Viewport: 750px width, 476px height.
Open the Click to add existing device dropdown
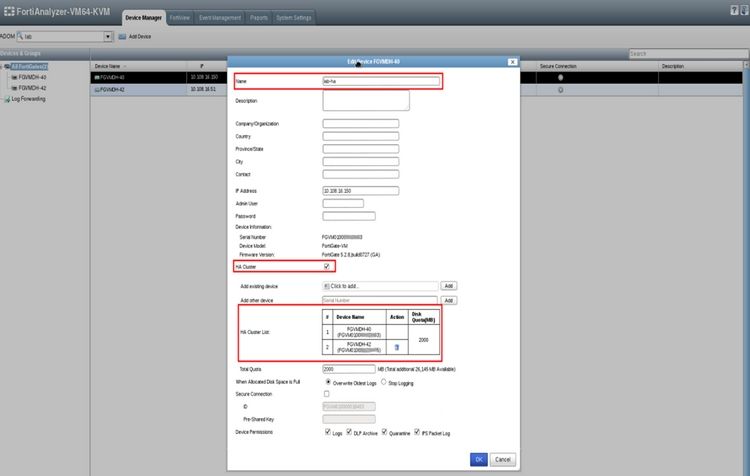[x=380, y=286]
